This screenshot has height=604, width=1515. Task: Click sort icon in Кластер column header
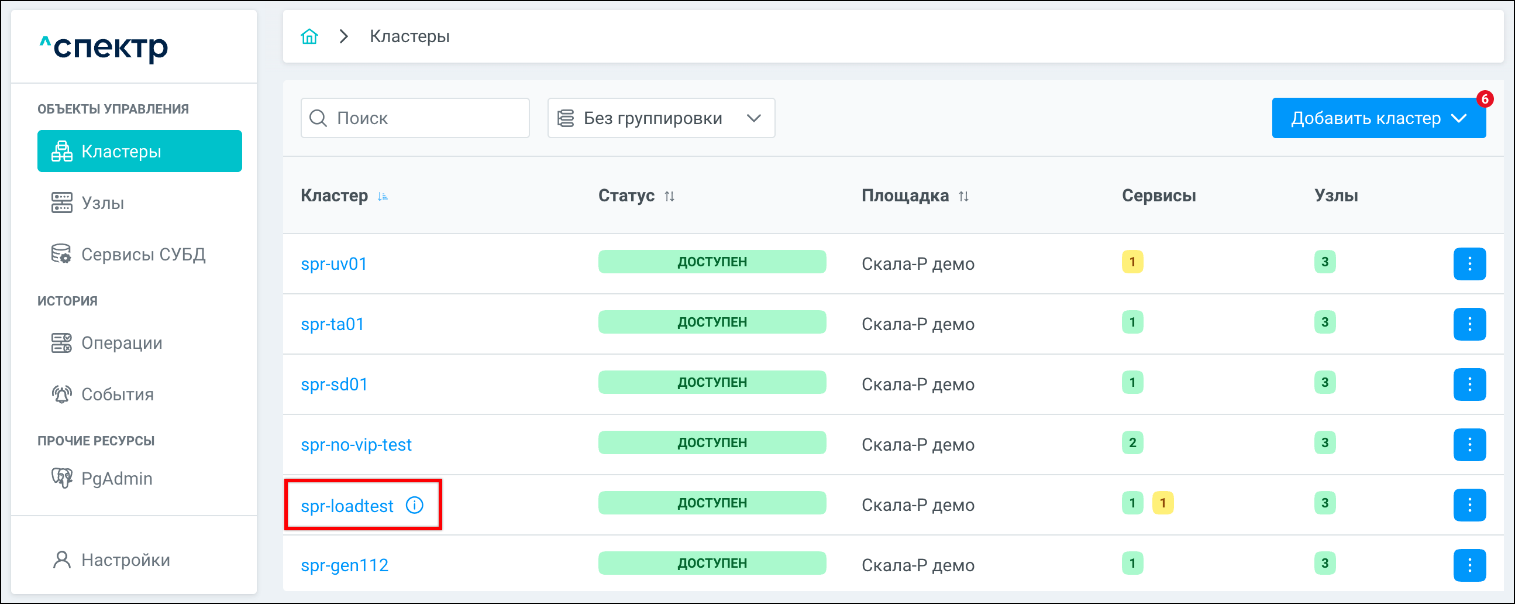pos(383,197)
